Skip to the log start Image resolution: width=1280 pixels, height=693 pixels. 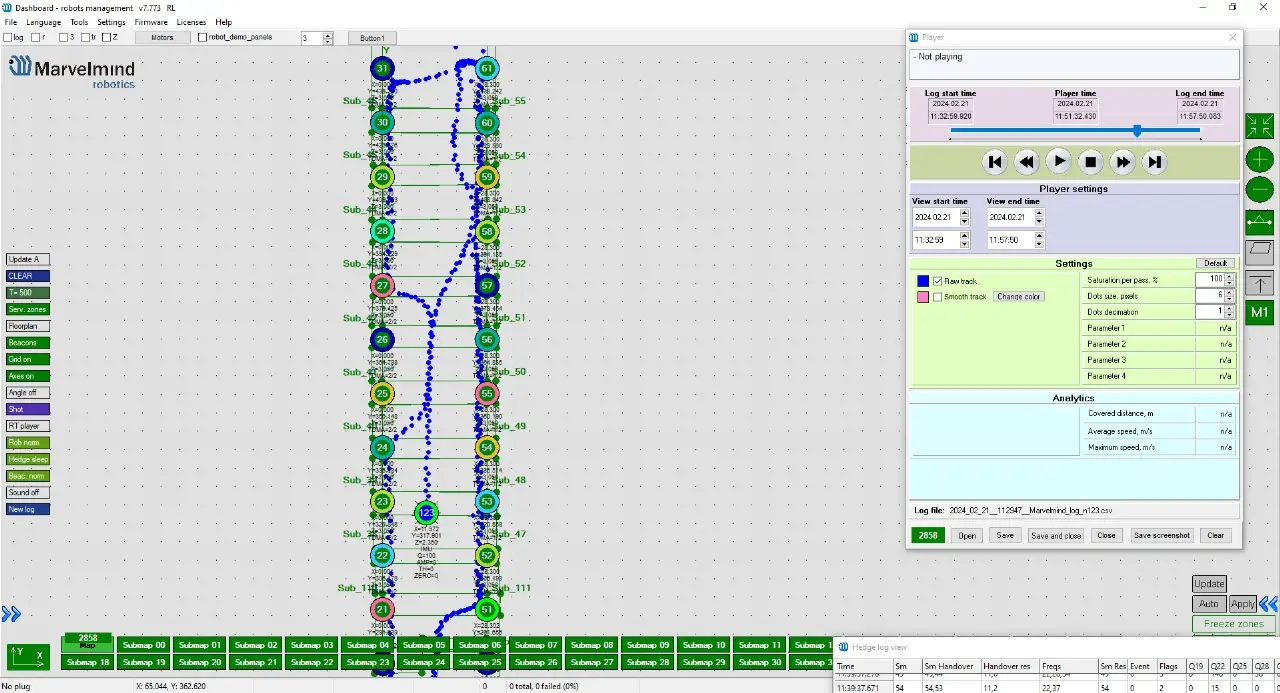tap(994, 161)
